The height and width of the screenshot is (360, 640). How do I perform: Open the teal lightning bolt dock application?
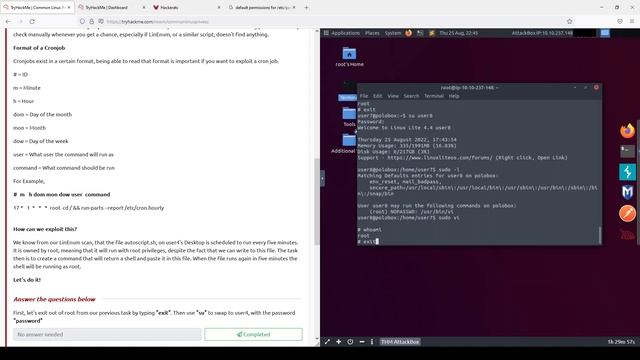point(627,172)
